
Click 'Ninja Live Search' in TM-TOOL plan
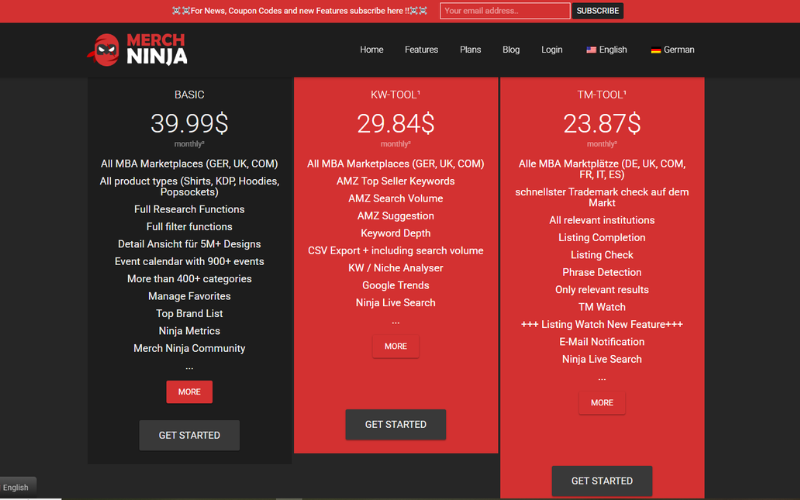point(602,359)
